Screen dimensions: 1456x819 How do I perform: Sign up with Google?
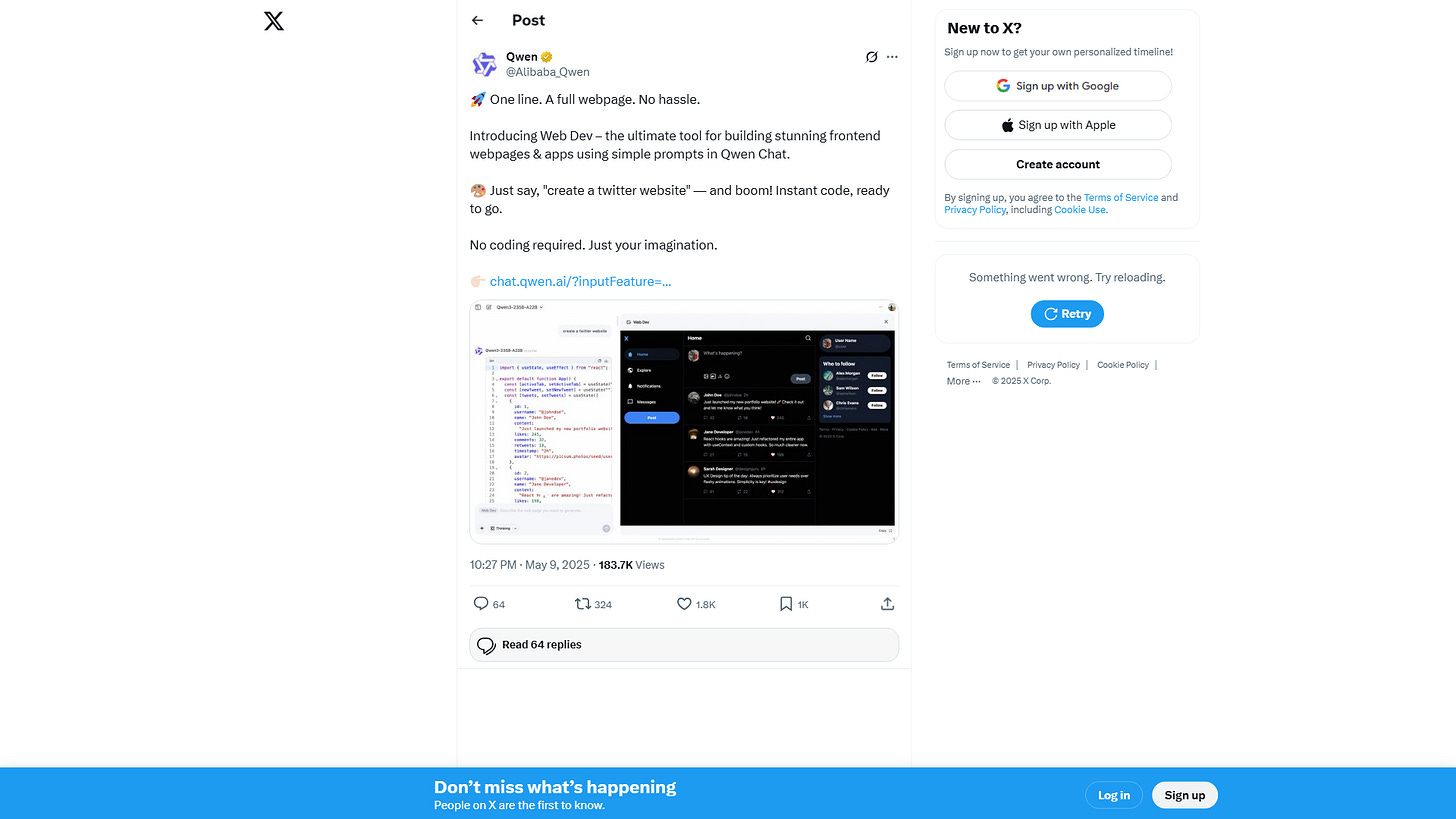(x=1058, y=86)
